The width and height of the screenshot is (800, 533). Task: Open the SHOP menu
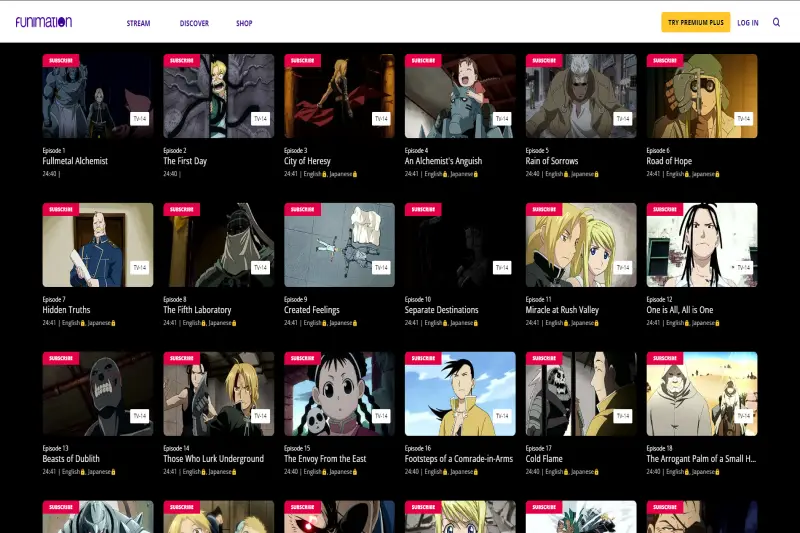(244, 23)
